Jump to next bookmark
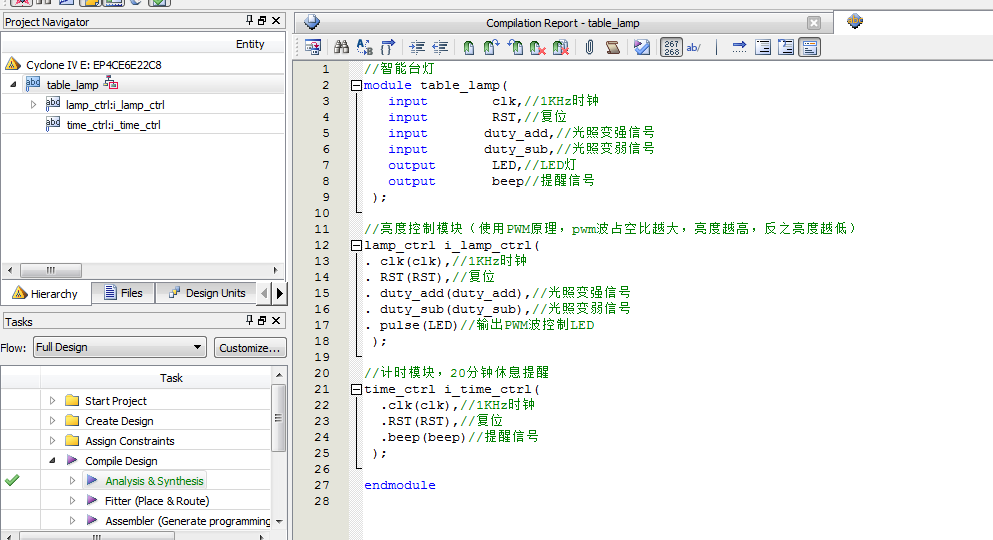The image size is (993, 540). pos(491,47)
